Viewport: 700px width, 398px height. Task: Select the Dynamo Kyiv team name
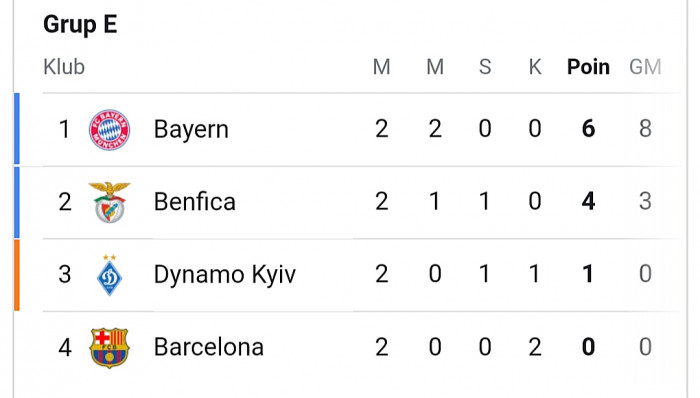coord(225,274)
